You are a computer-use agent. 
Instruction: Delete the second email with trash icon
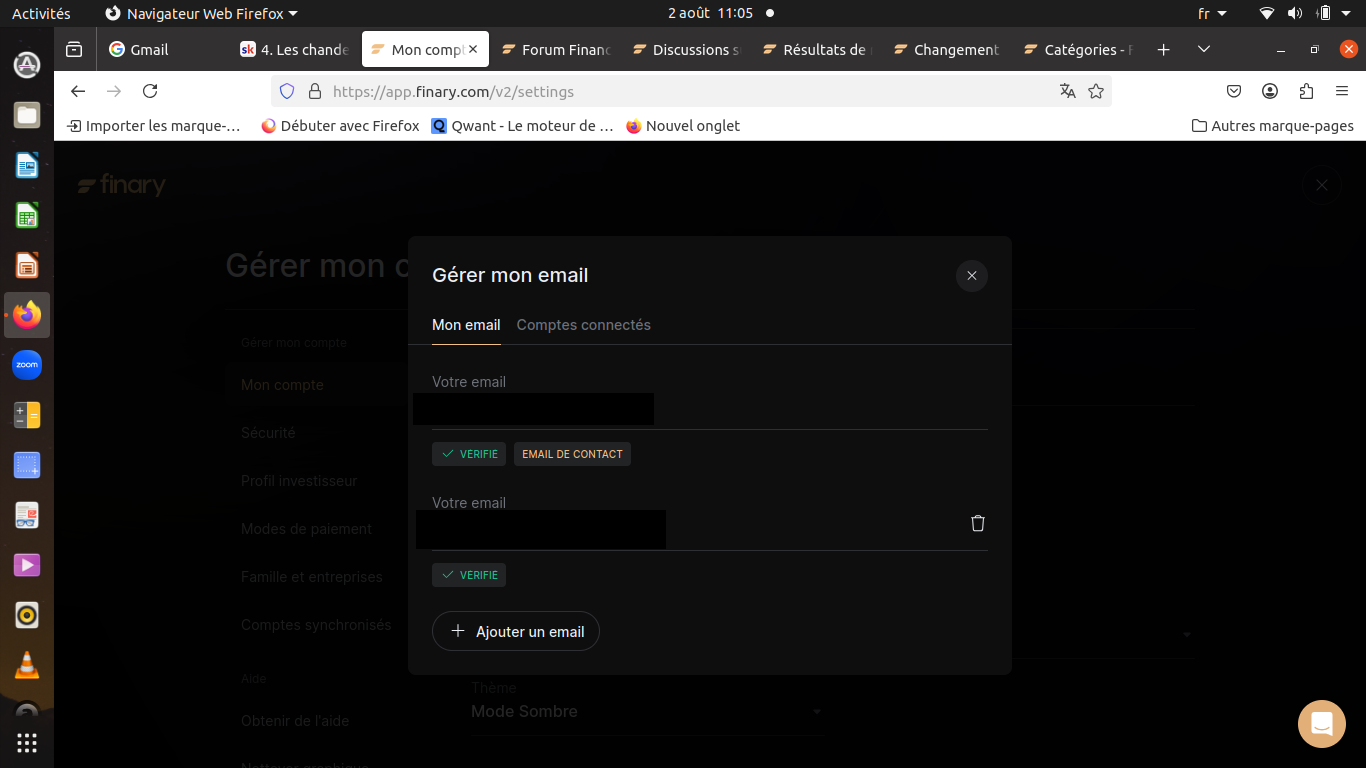pos(978,523)
